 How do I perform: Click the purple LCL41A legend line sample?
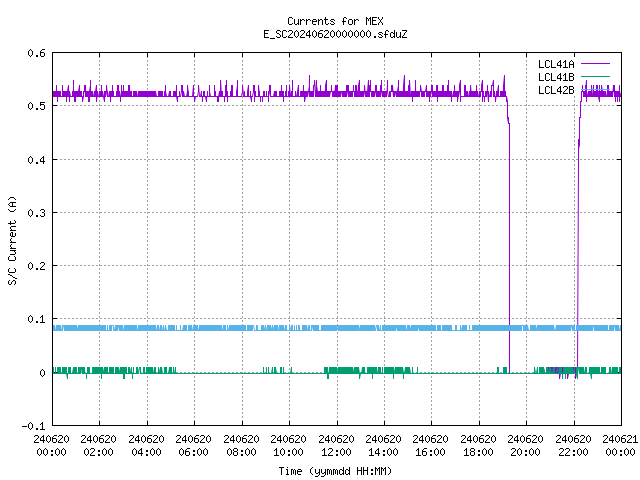[595, 64]
